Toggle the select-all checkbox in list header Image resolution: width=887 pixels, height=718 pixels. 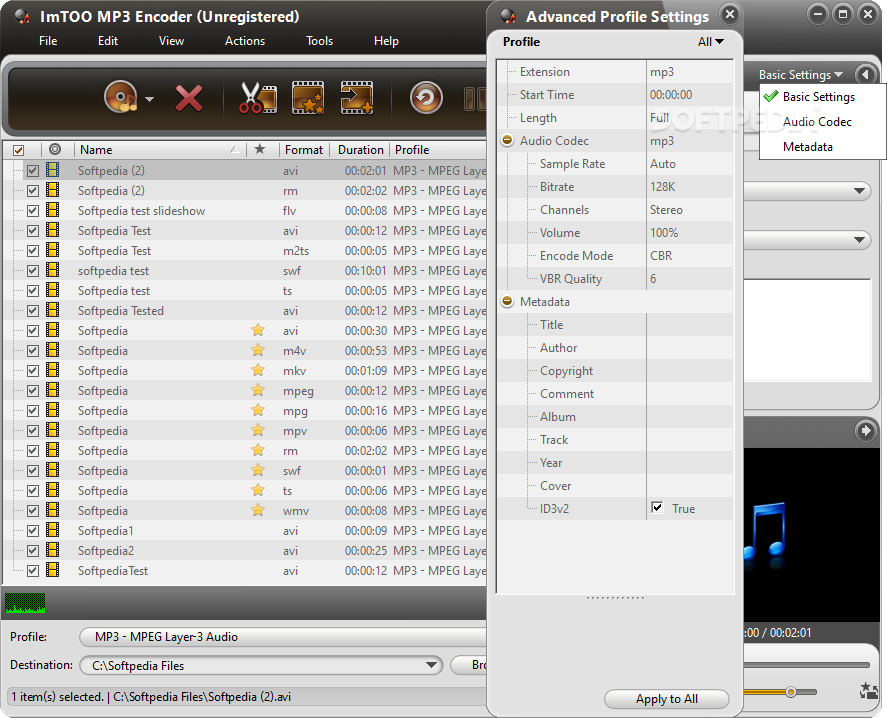[19, 150]
